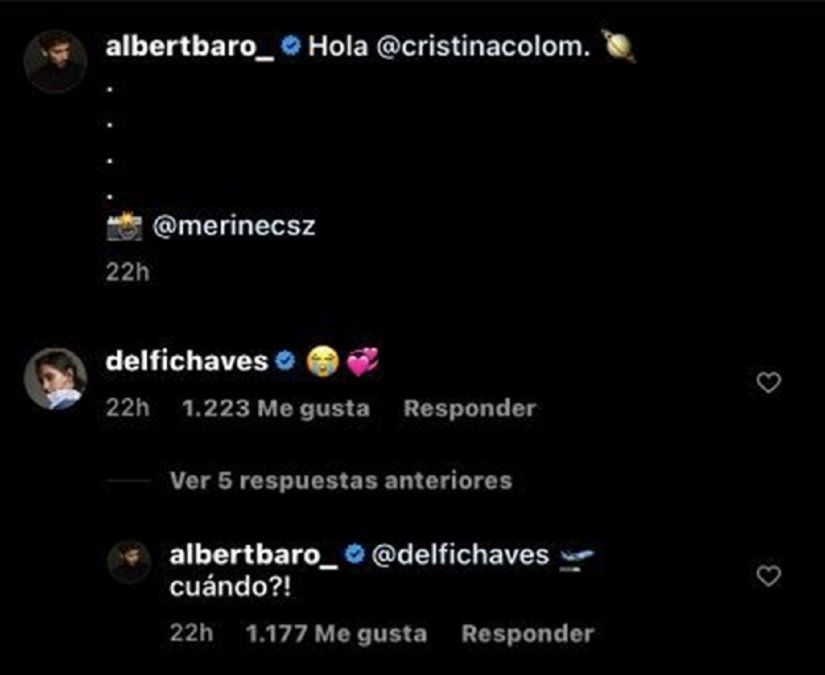Click the delfichaves username

[187, 362]
